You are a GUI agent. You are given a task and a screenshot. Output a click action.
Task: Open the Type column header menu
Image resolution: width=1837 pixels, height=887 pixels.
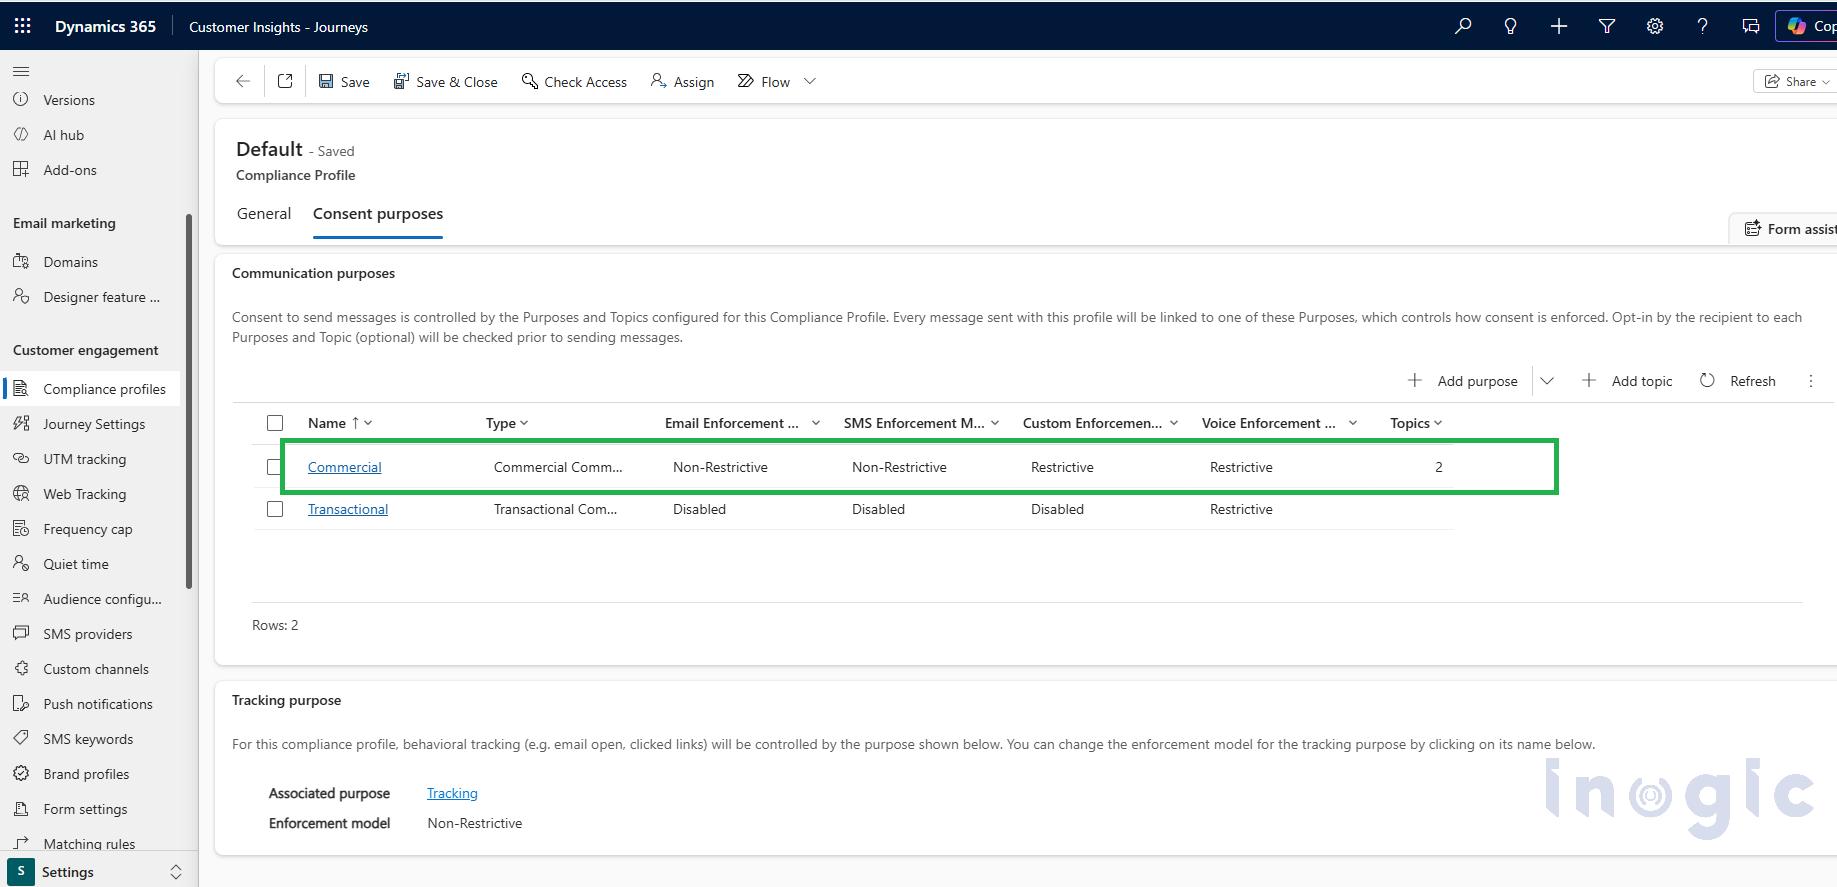click(507, 423)
